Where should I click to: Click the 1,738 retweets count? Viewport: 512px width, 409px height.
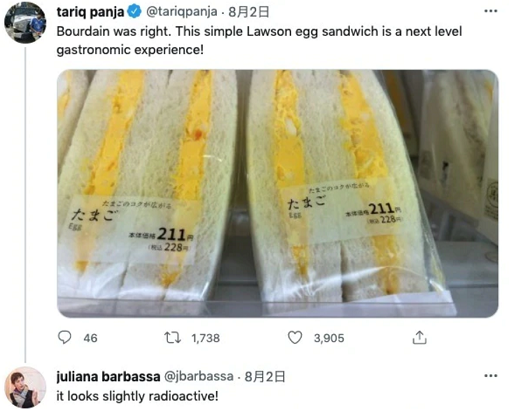pos(206,338)
